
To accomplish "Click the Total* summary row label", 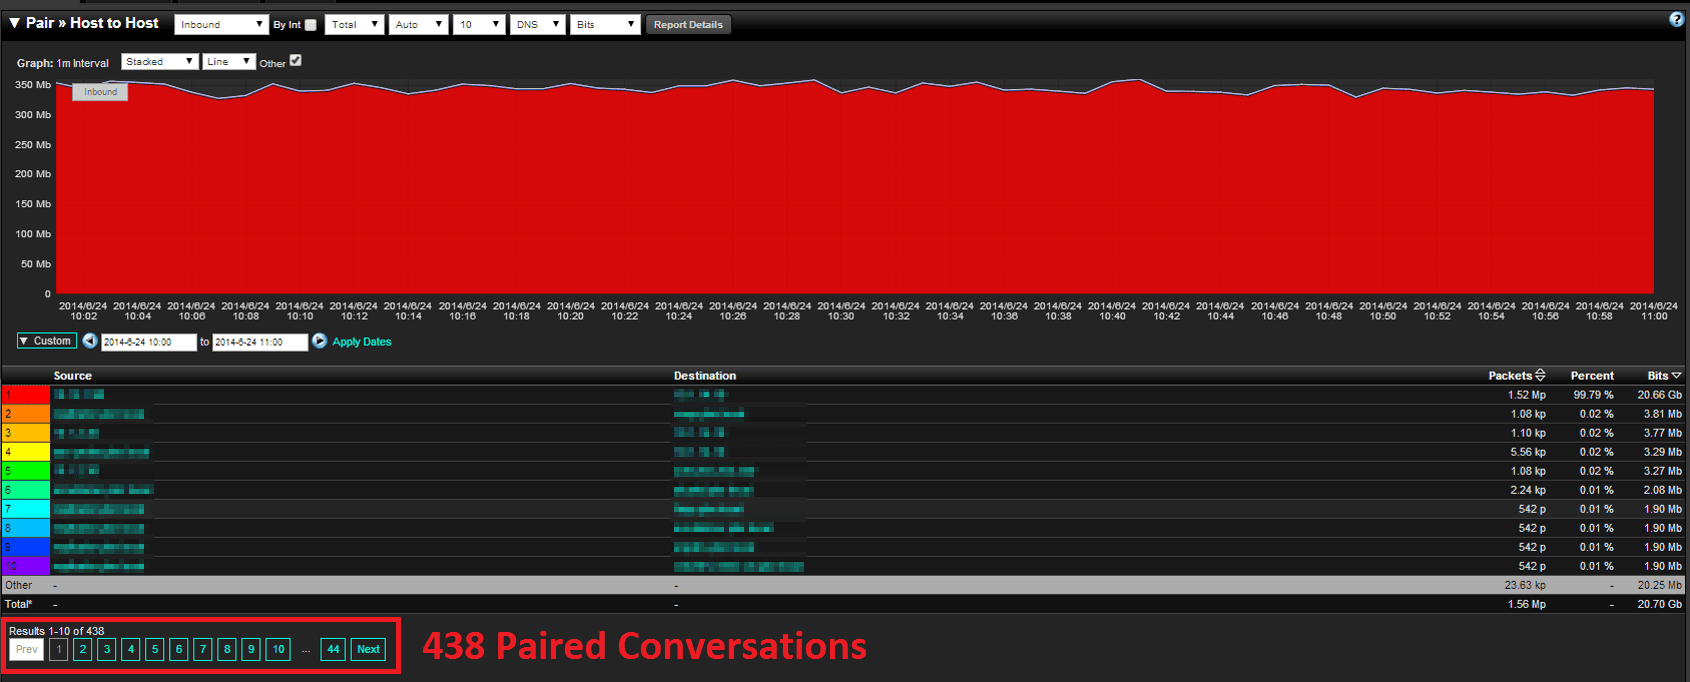I will [x=19, y=604].
